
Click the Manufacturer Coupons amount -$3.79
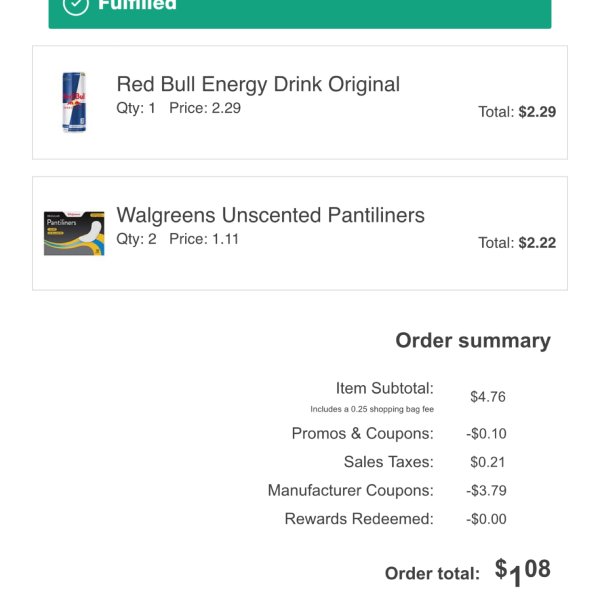click(x=486, y=491)
